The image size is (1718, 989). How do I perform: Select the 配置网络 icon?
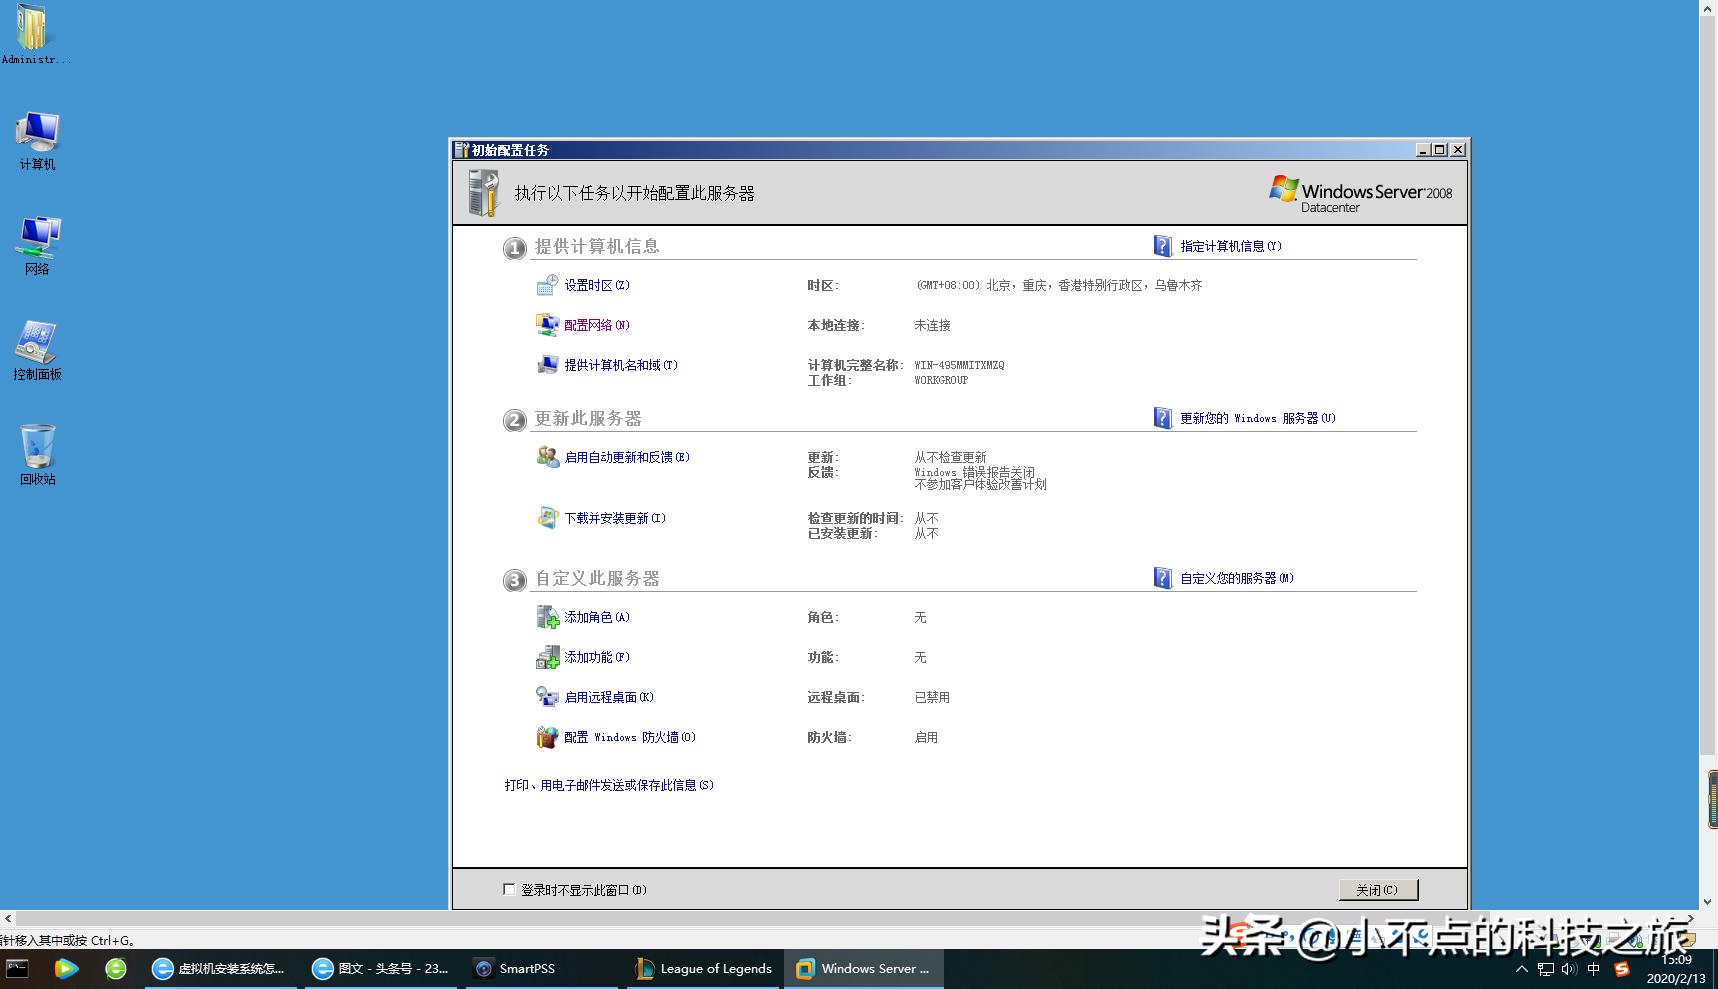pyautogui.click(x=546, y=325)
